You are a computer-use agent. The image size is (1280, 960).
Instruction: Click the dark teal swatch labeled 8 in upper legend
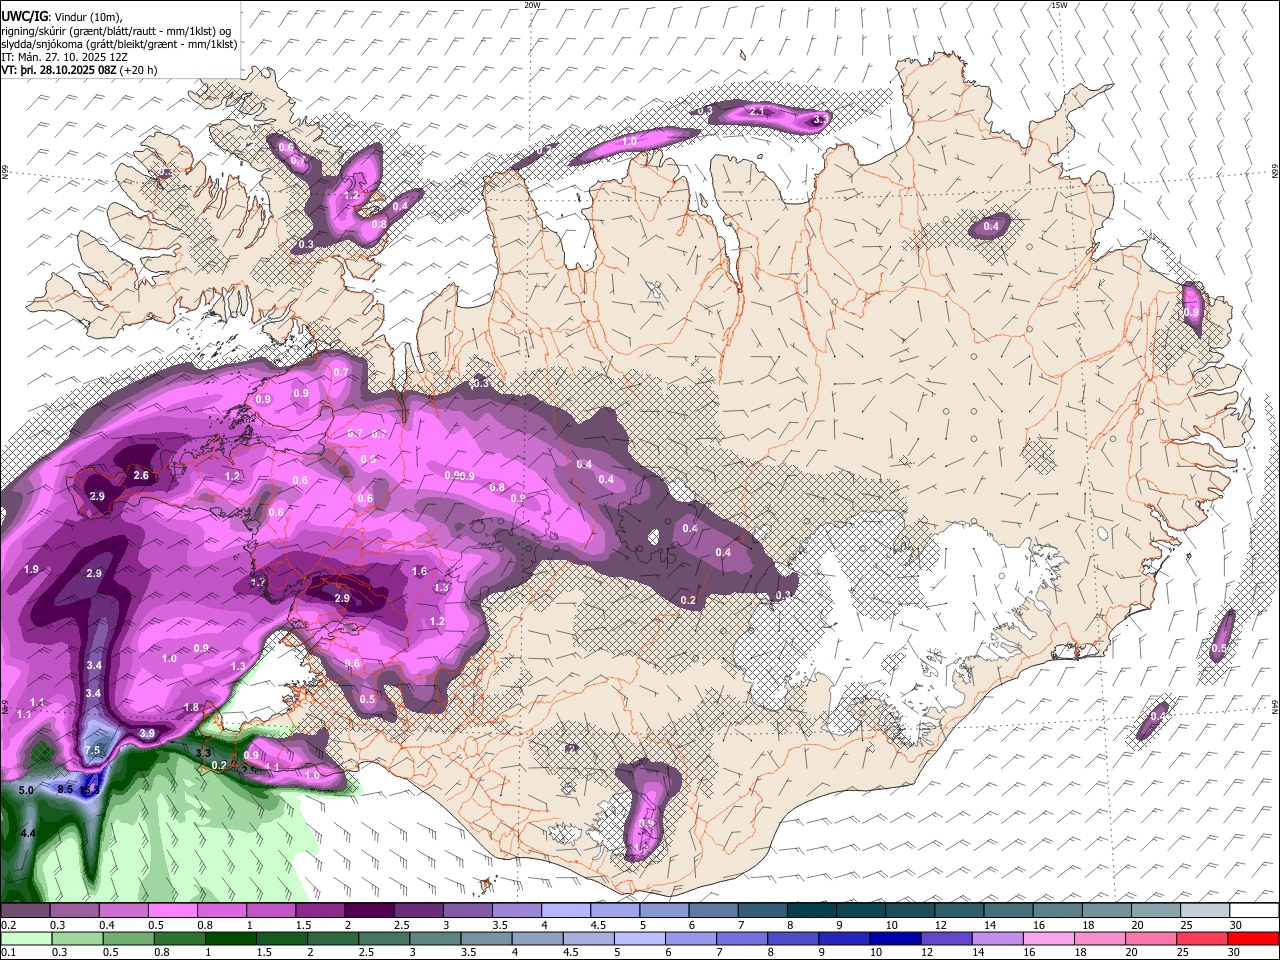pos(811,911)
